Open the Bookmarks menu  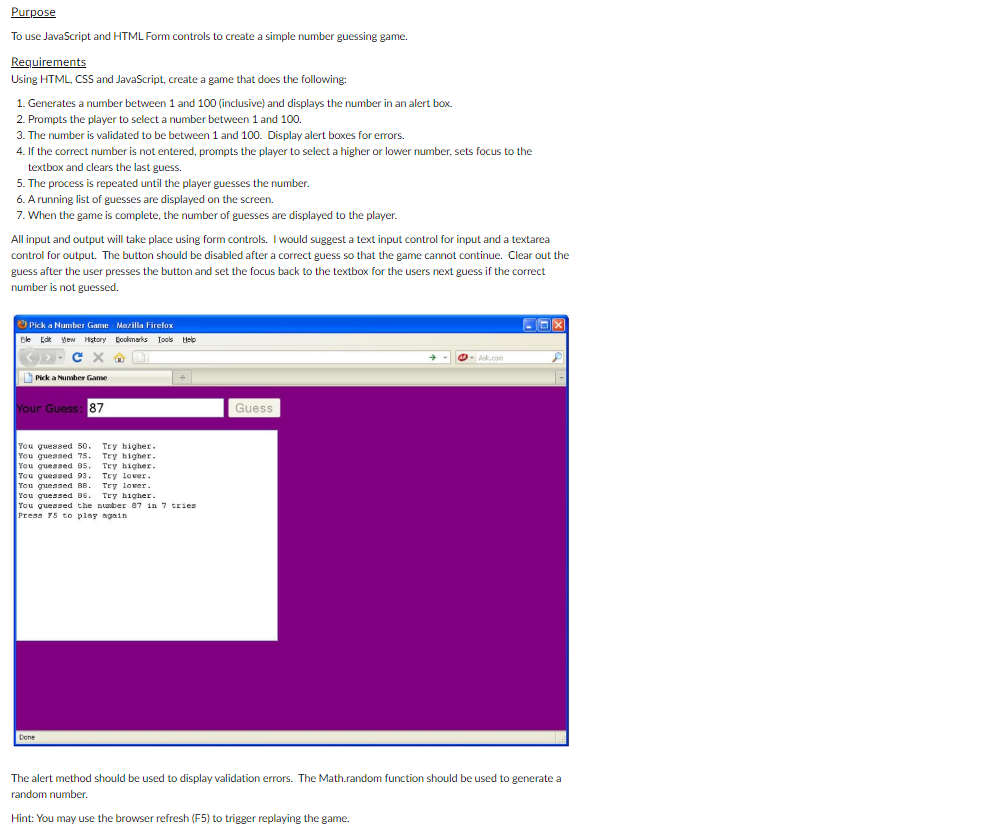[x=130, y=340]
